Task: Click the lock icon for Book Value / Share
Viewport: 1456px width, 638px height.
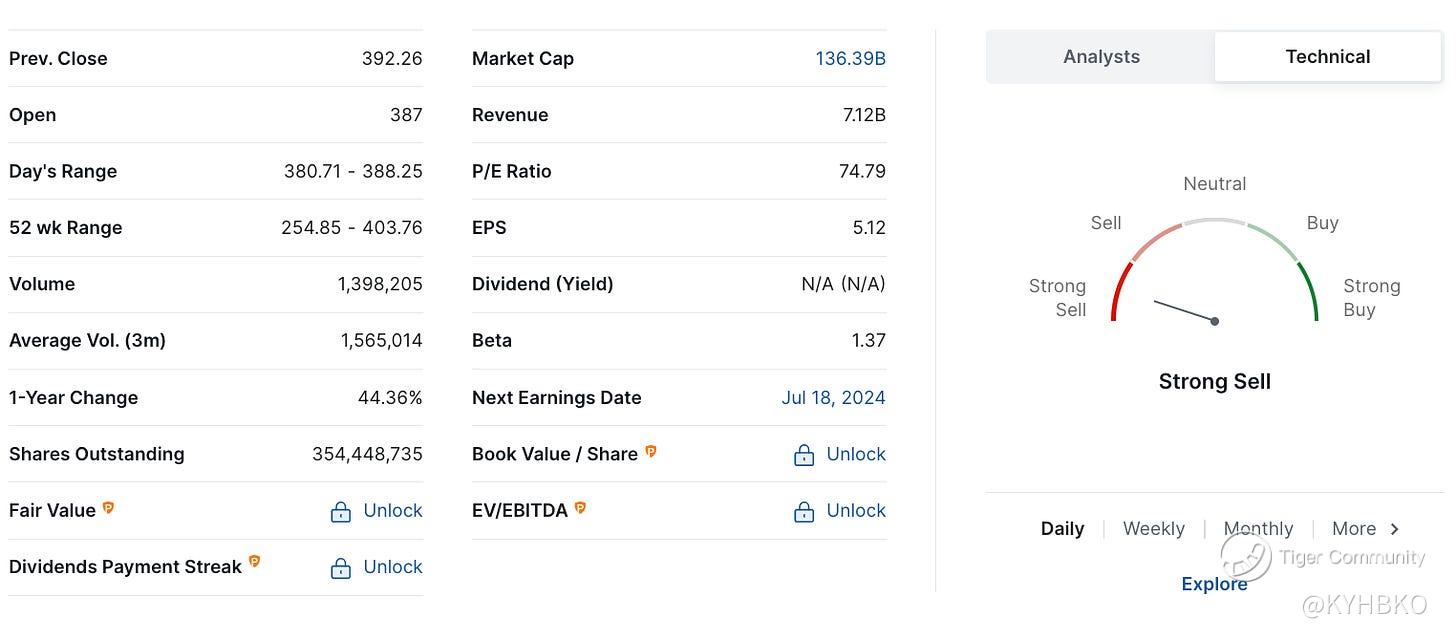Action: 804,455
